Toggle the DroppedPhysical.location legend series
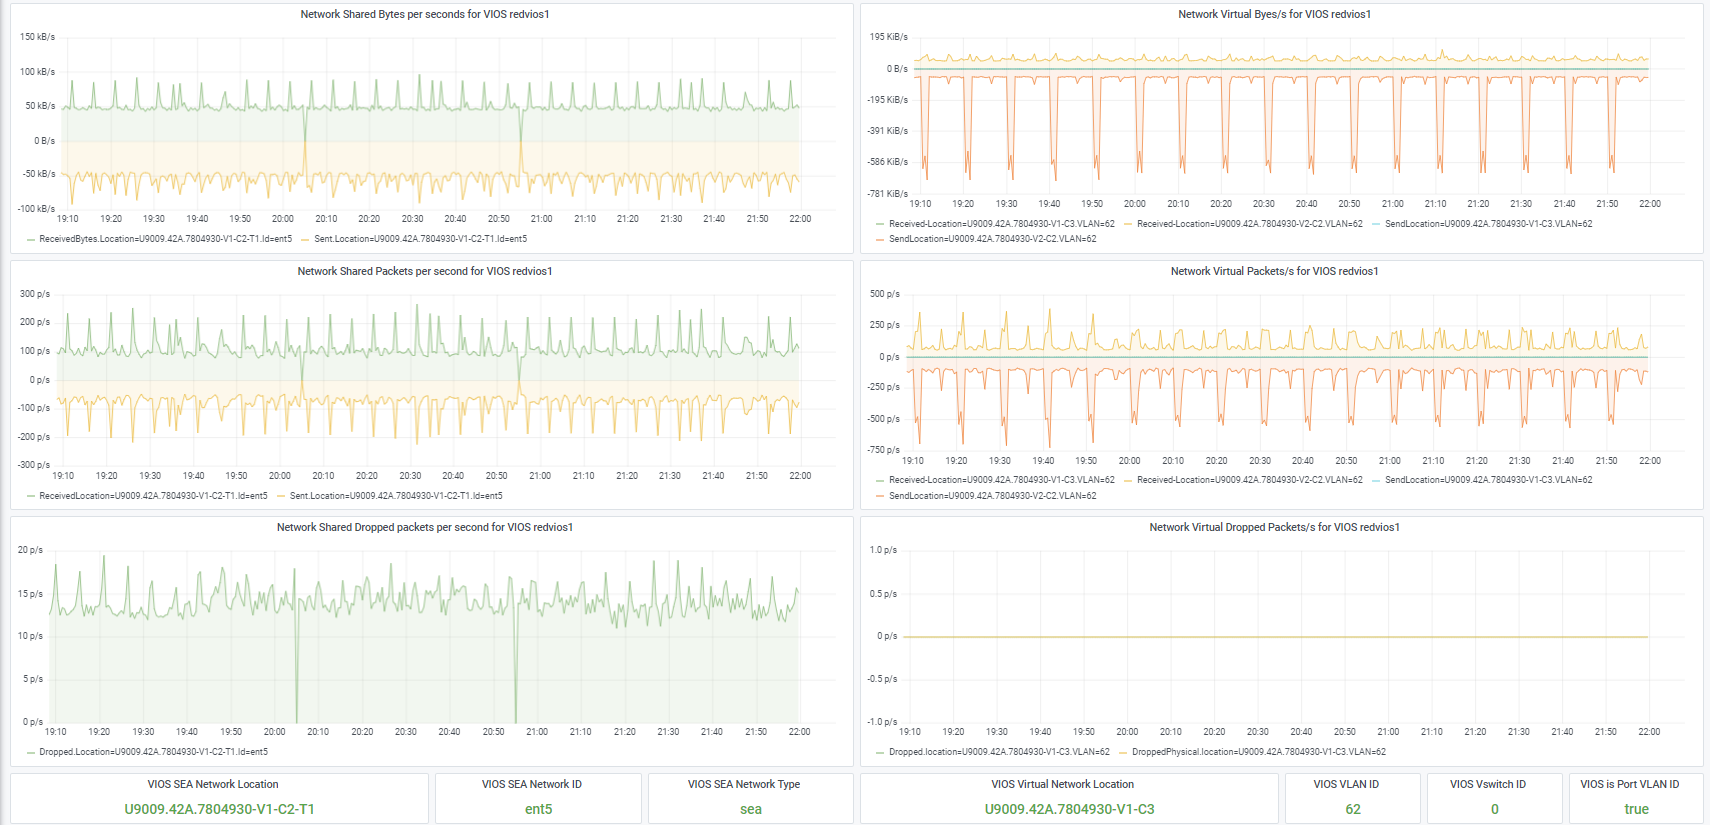1710x825 pixels. coord(1258,752)
